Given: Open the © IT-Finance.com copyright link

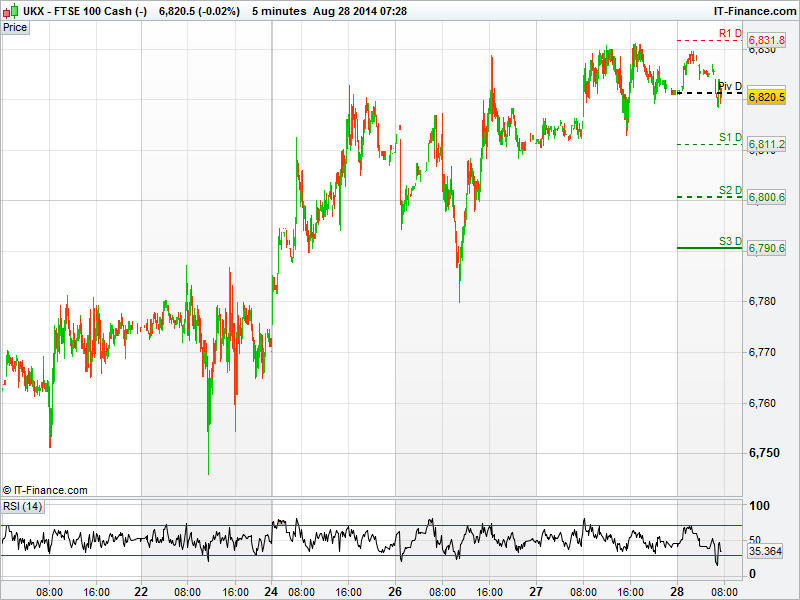Looking at the screenshot, I should pyautogui.click(x=46, y=490).
